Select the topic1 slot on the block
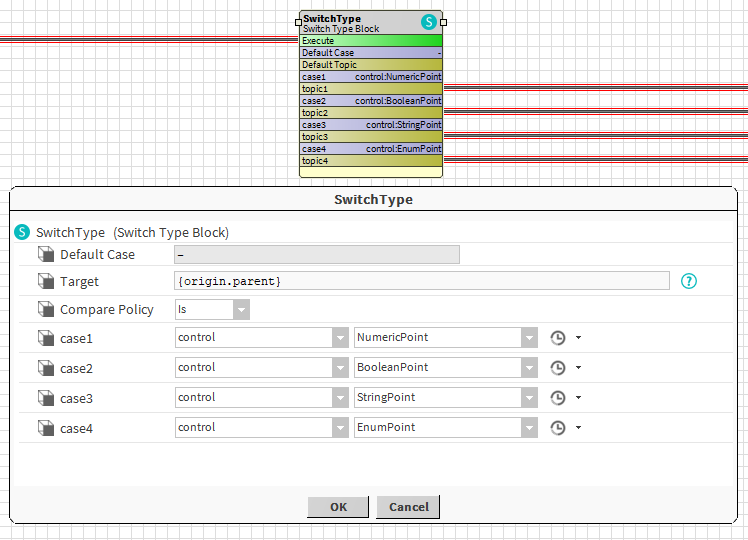The image size is (748, 540). [x=370, y=89]
